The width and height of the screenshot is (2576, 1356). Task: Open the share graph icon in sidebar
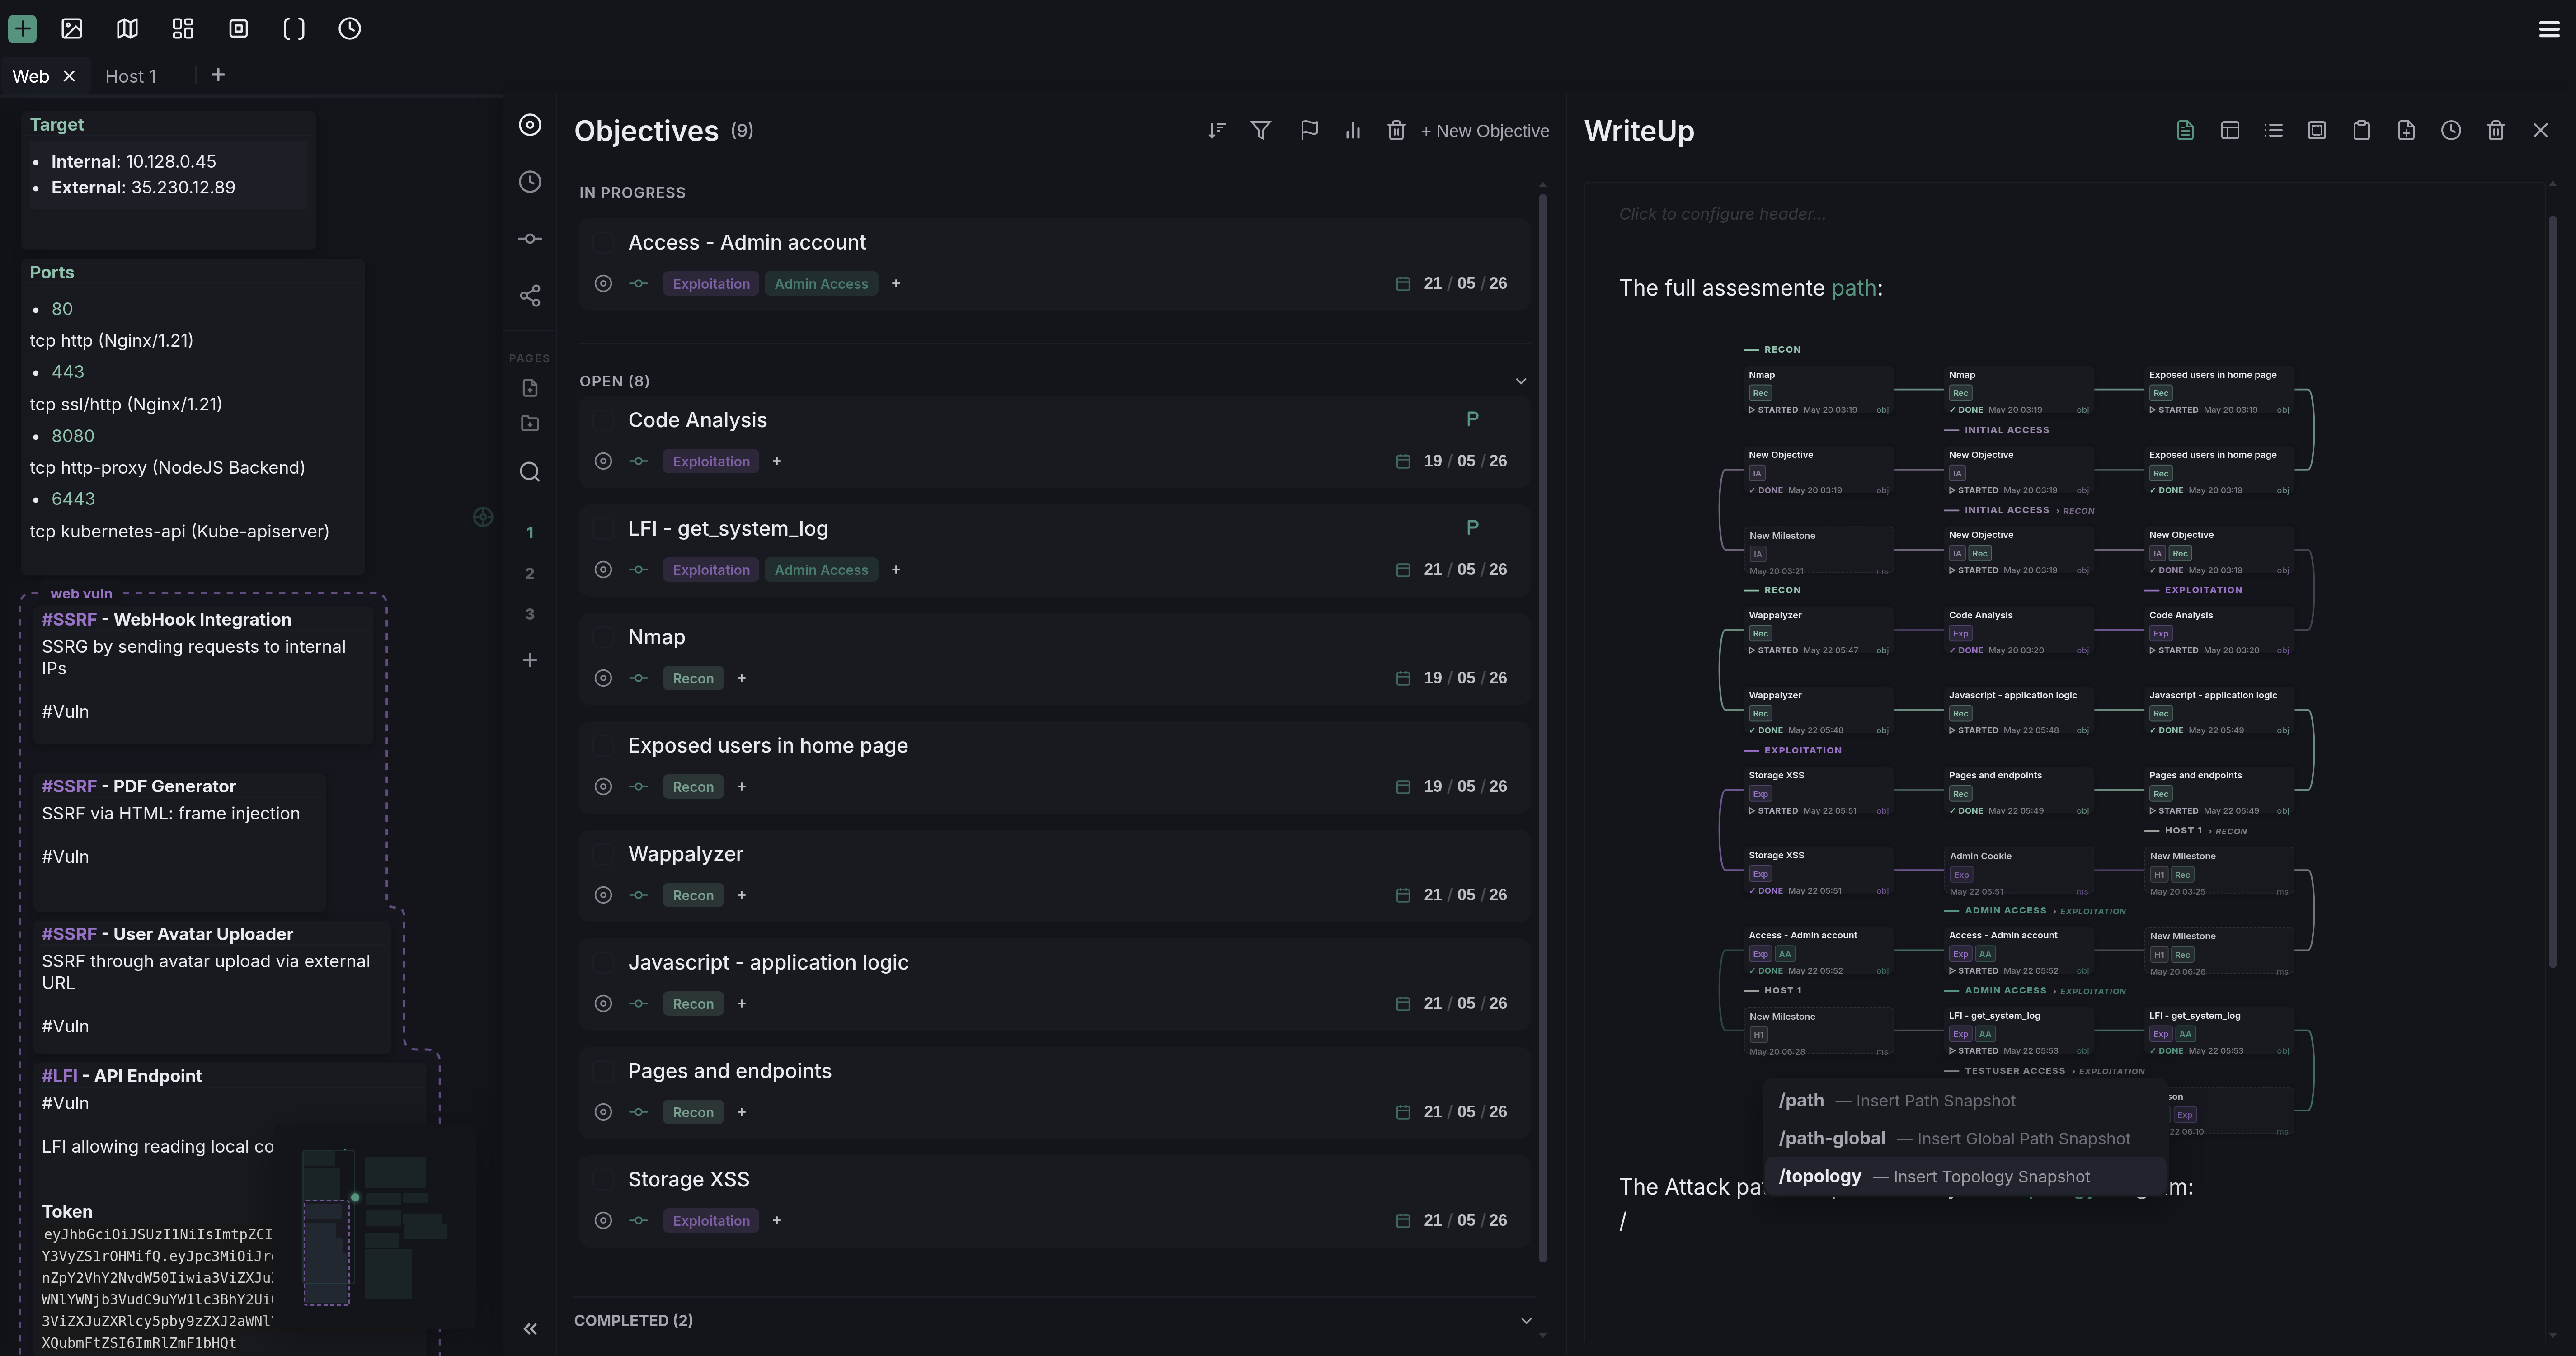(x=530, y=295)
